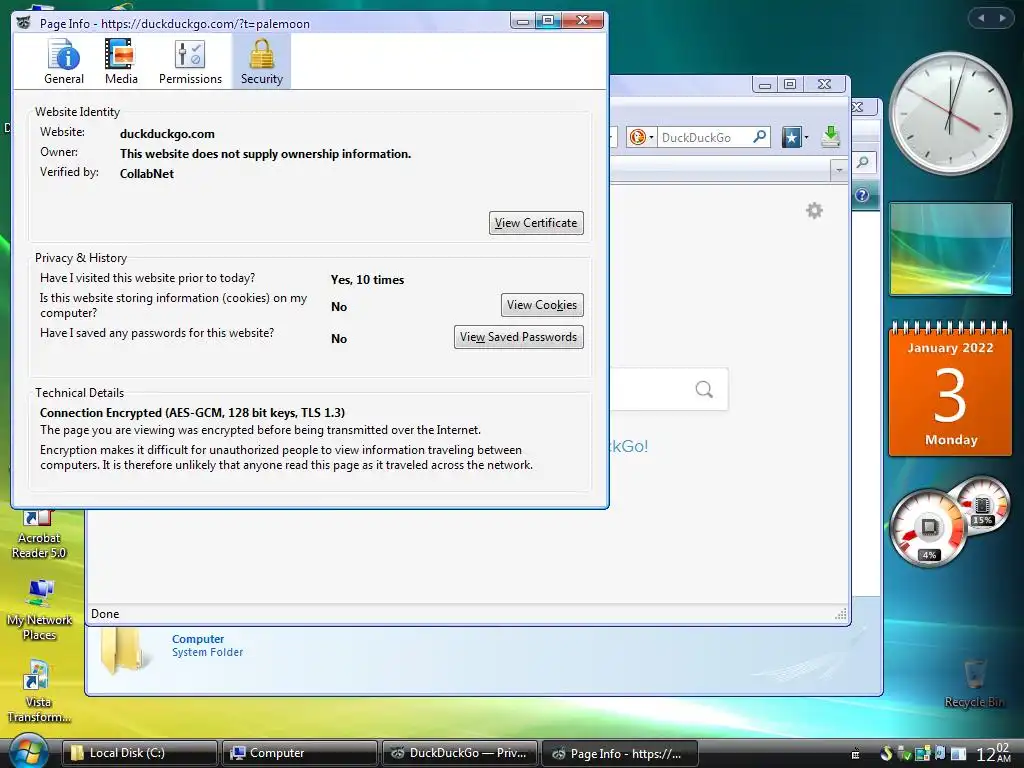This screenshot has height=768, width=1024.
Task: Click the sidebar previous gadgets arrow
Action: point(981,18)
